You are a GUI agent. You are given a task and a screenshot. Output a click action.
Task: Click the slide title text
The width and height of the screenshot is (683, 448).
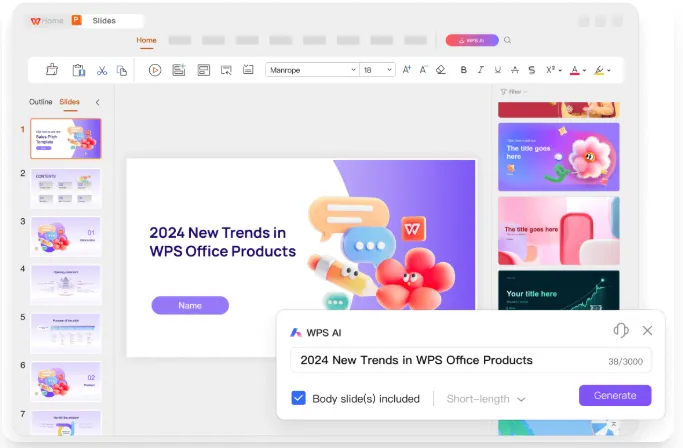(x=222, y=242)
